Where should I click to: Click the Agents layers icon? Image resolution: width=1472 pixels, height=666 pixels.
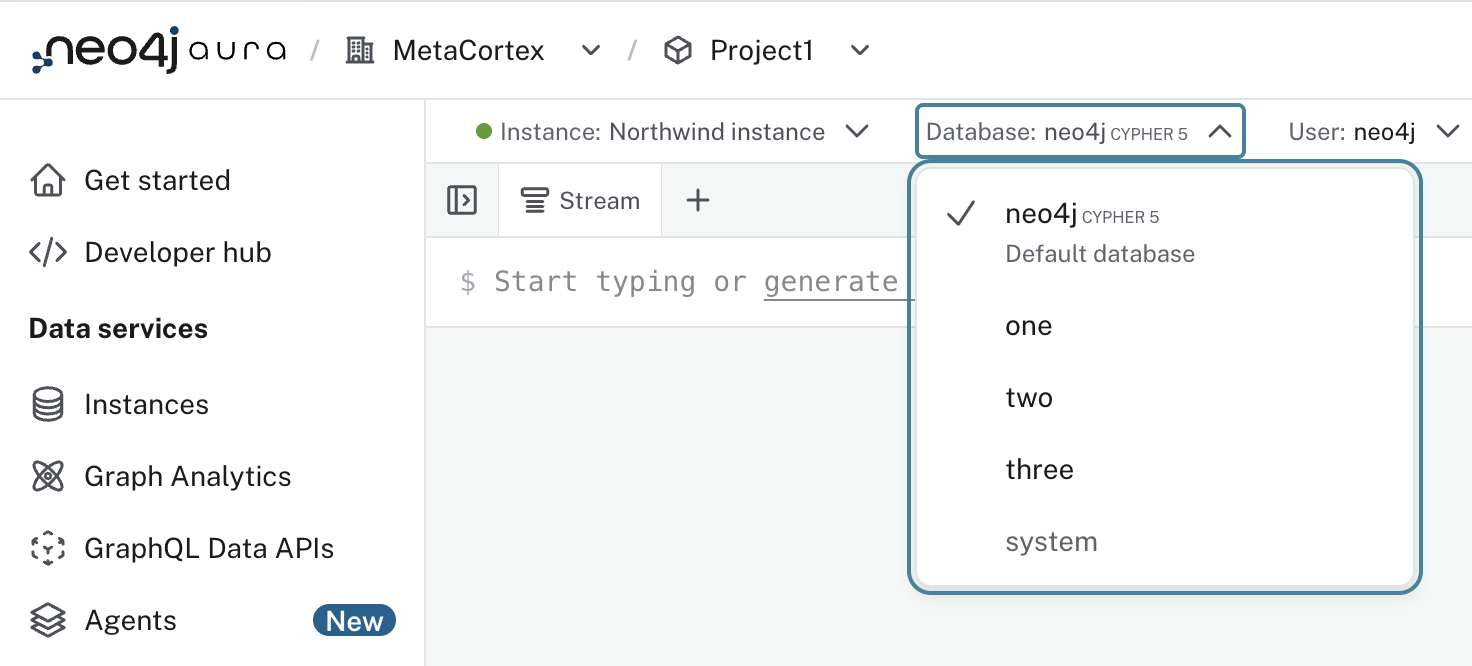pyautogui.click(x=47, y=620)
